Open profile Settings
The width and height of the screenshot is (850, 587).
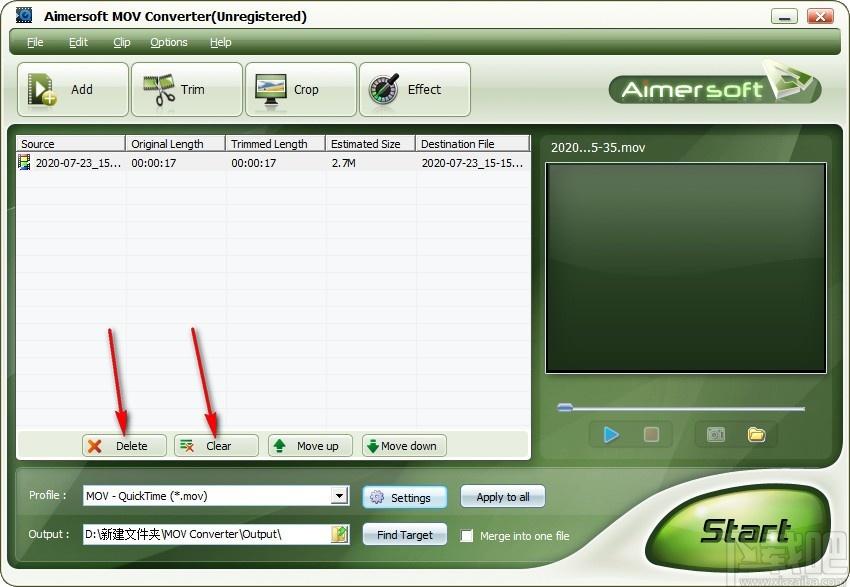[x=404, y=498]
